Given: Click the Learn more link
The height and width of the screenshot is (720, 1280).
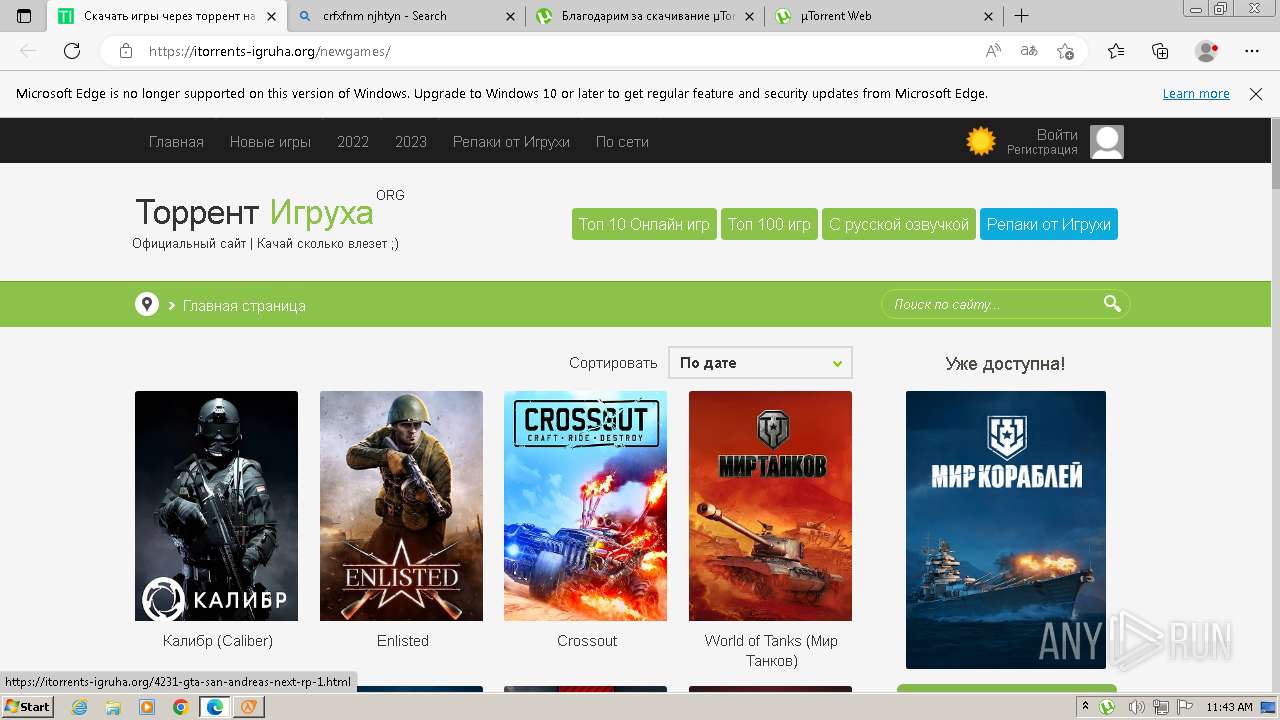Looking at the screenshot, I should point(1196,93).
